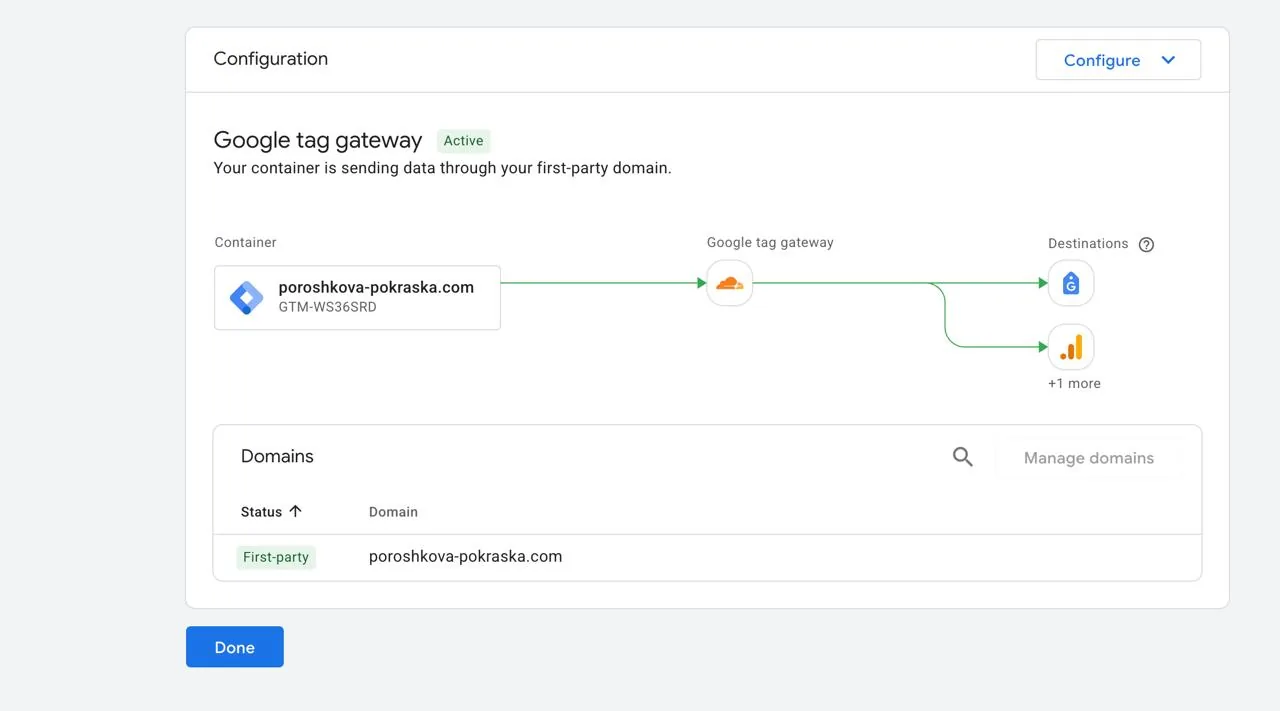This screenshot has width=1280, height=711.
Task: Click the Destinations label
Action: (x=1088, y=244)
